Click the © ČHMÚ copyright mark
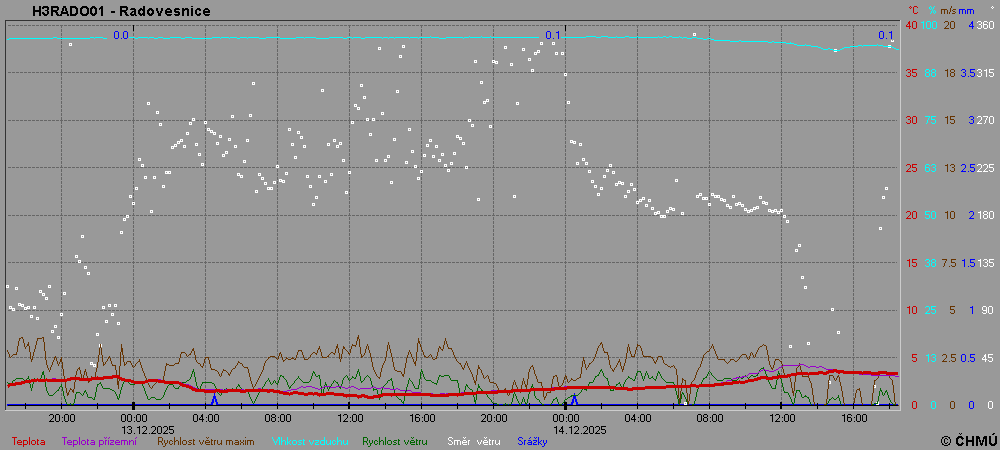Viewport: 1000px width, 450px height. (968, 440)
